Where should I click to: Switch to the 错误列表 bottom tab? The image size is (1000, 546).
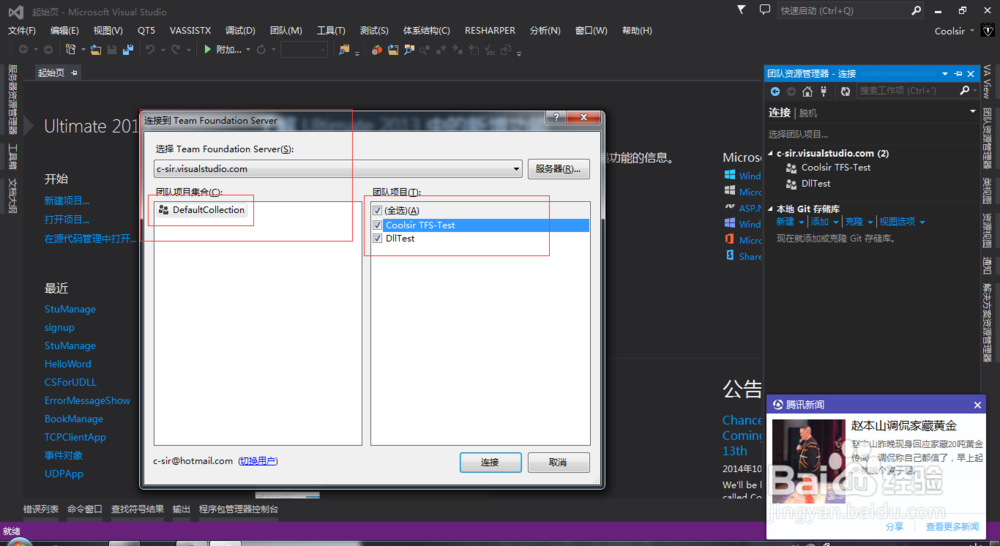41,509
